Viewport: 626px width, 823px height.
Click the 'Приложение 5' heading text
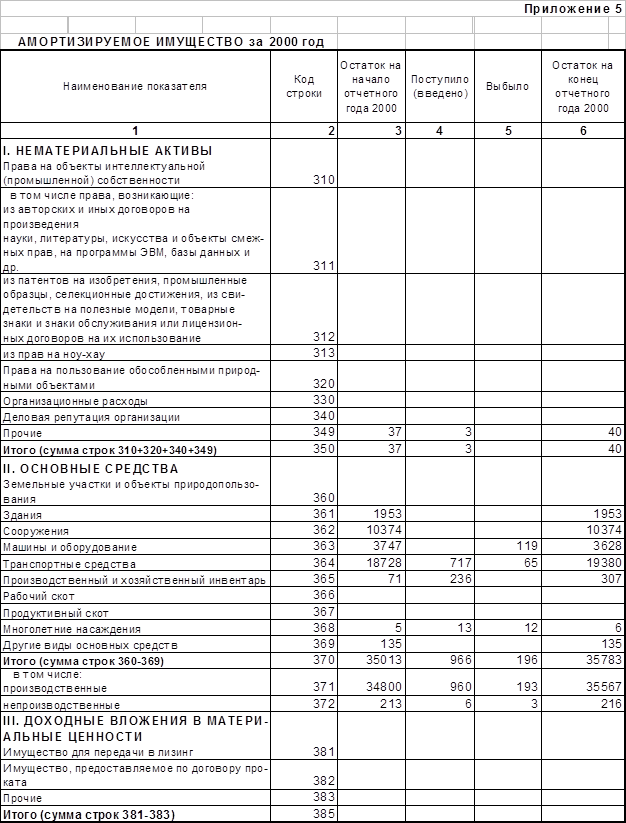(x=574, y=9)
